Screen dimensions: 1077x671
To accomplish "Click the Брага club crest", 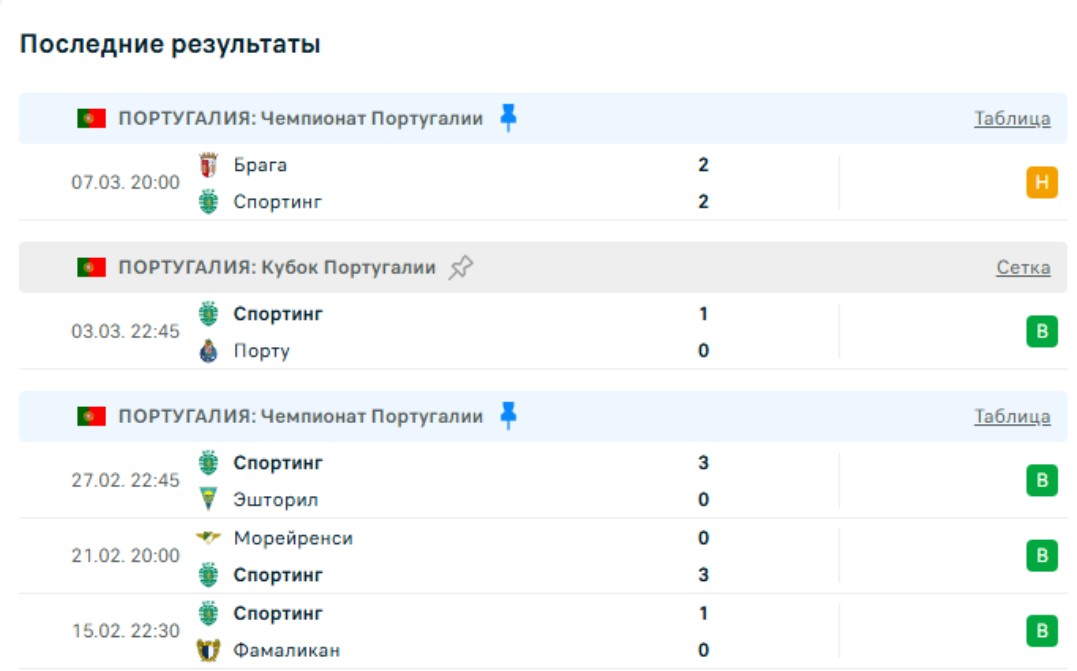I will pos(208,165).
